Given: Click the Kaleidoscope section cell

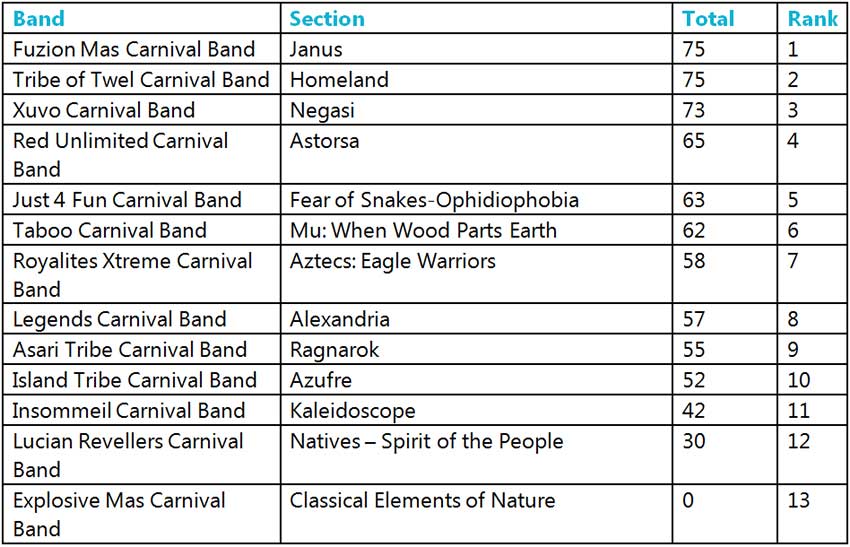Looking at the screenshot, I should 352,410.
